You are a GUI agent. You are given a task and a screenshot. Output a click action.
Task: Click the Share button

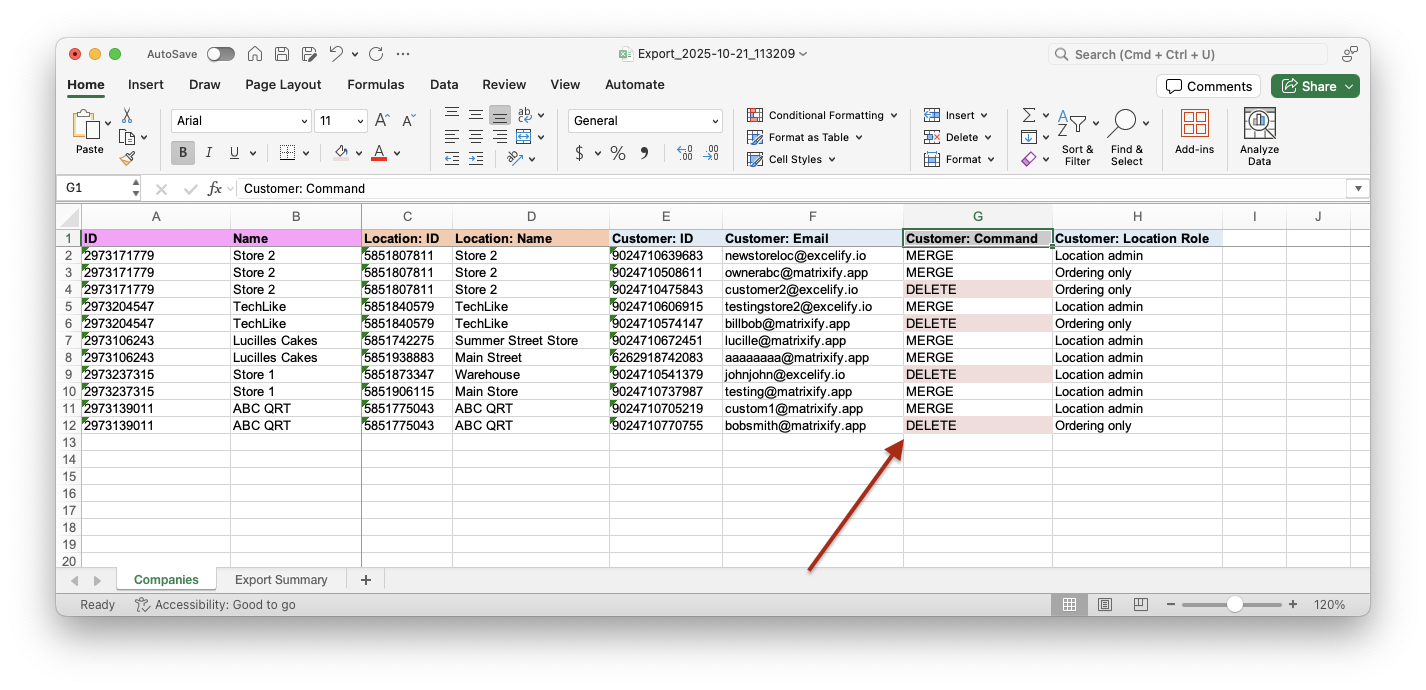click(1308, 86)
